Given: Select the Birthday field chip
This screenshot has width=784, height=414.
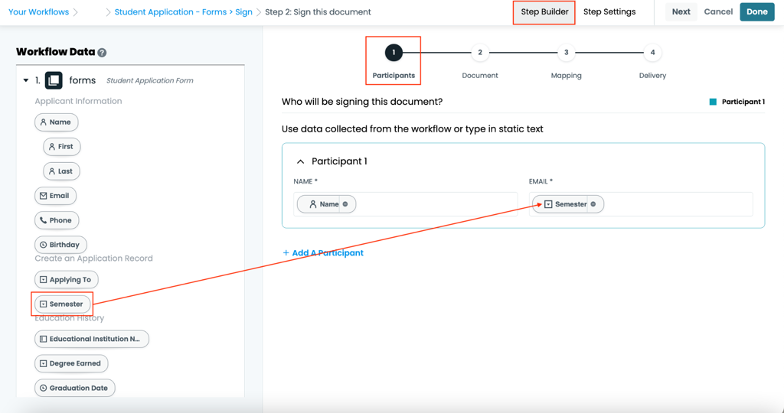Looking at the screenshot, I should click(61, 244).
